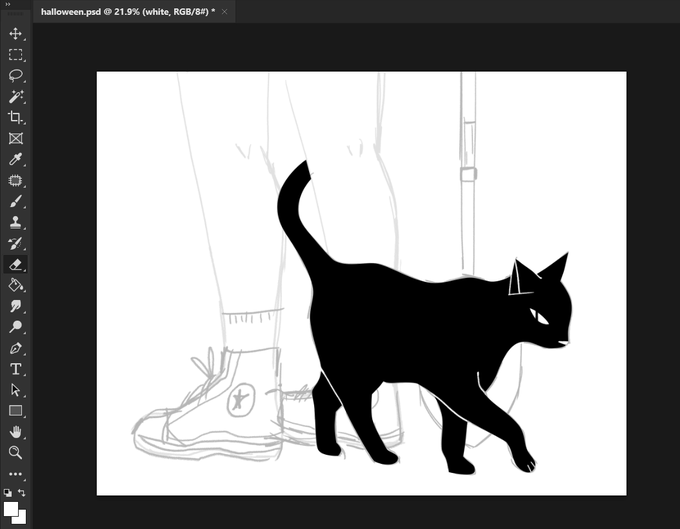Viewport: 680px width, 529px height.
Task: Select the Rectangular Marquee tool
Action: pyautogui.click(x=16, y=55)
